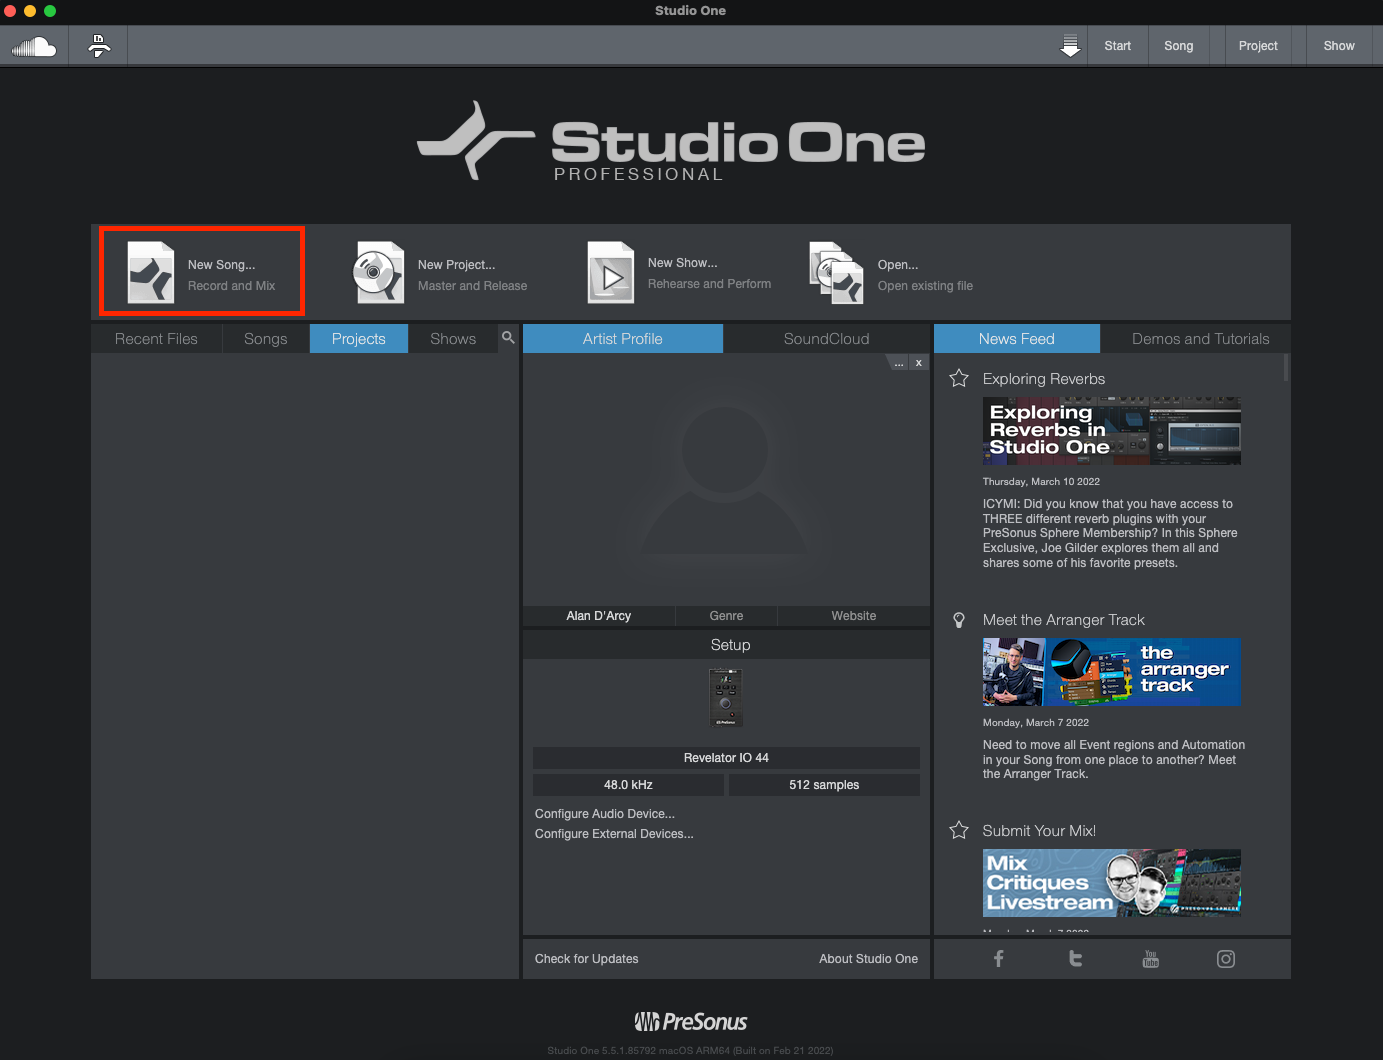The width and height of the screenshot is (1383, 1060).
Task: Click the artist profile picture placeholder
Action: tap(726, 480)
